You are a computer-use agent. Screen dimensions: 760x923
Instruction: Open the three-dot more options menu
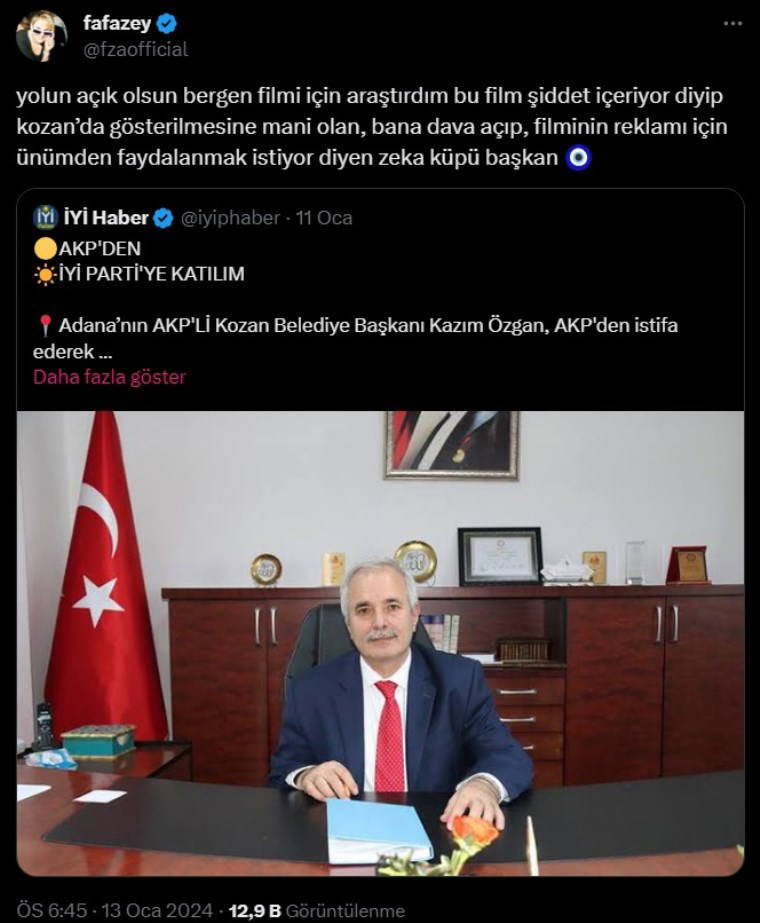pos(732,24)
